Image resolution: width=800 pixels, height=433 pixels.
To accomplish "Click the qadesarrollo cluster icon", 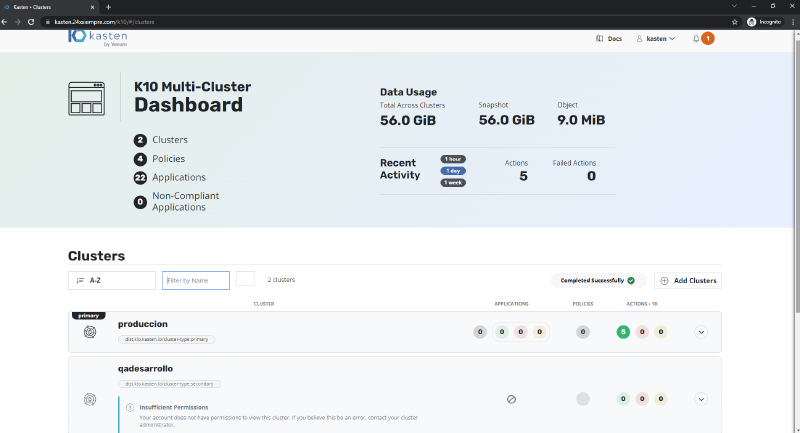I will (90, 399).
